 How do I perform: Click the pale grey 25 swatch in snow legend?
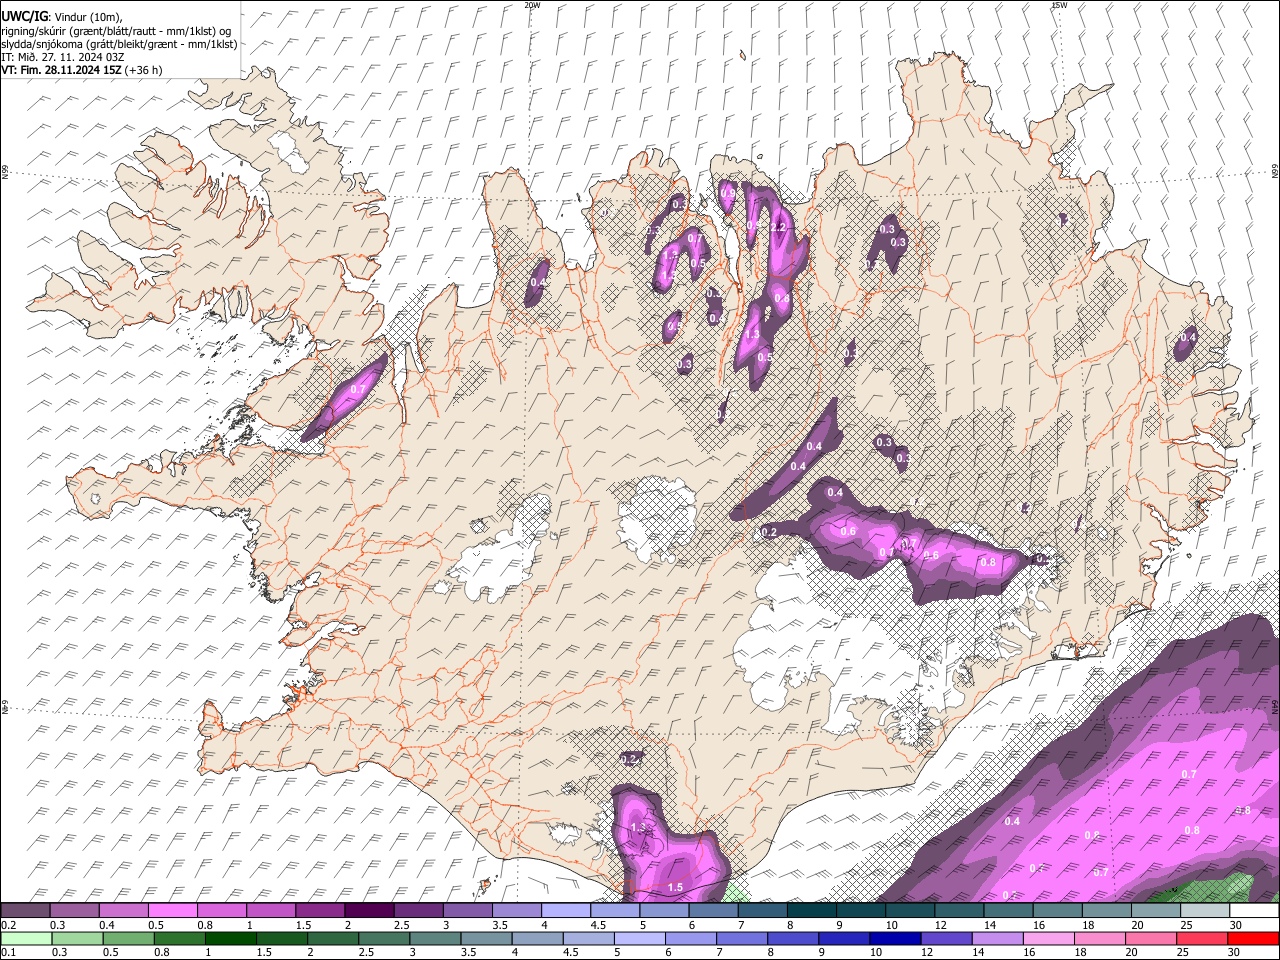1204,911
